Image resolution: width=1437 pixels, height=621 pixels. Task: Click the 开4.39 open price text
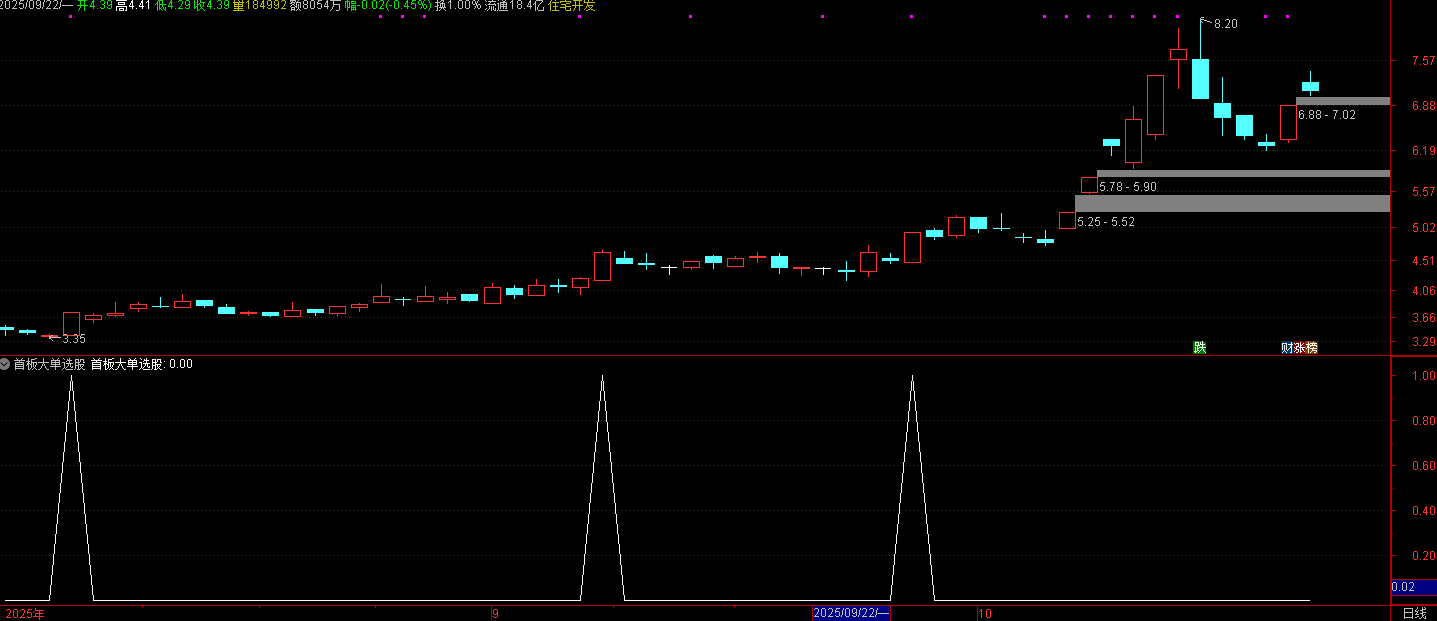(x=94, y=6)
